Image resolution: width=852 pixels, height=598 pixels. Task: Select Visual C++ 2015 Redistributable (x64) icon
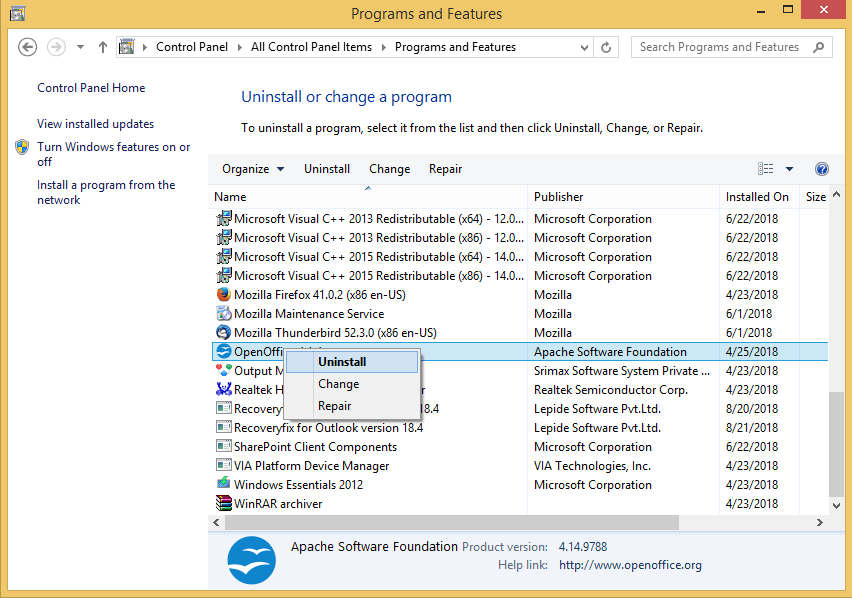coord(223,256)
